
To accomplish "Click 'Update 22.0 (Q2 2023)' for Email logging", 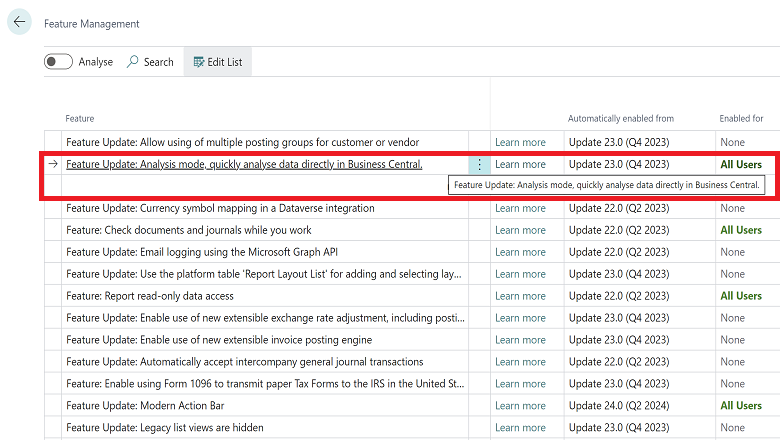I will click(619, 252).
